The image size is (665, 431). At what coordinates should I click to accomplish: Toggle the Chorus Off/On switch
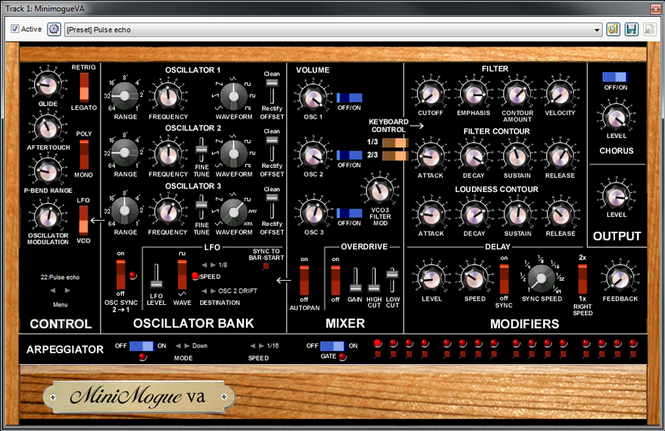click(x=615, y=77)
